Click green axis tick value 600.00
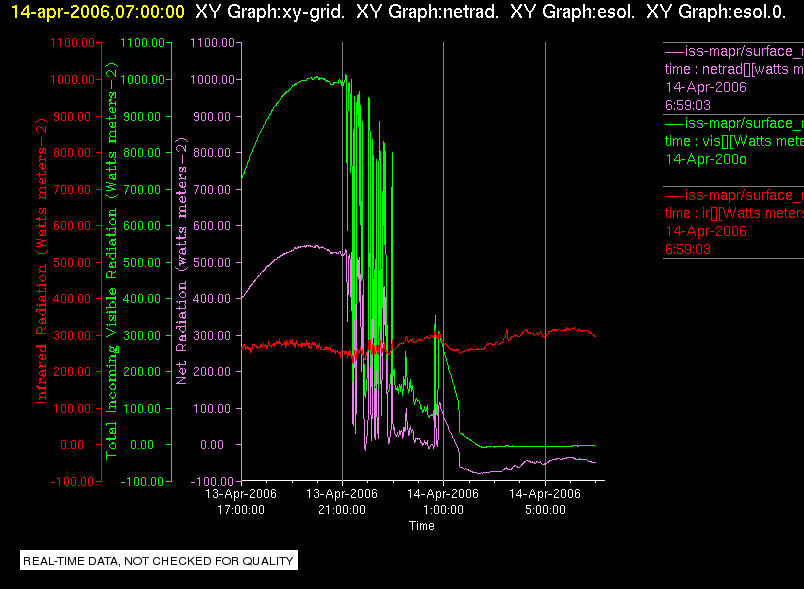The image size is (804, 589). click(142, 226)
